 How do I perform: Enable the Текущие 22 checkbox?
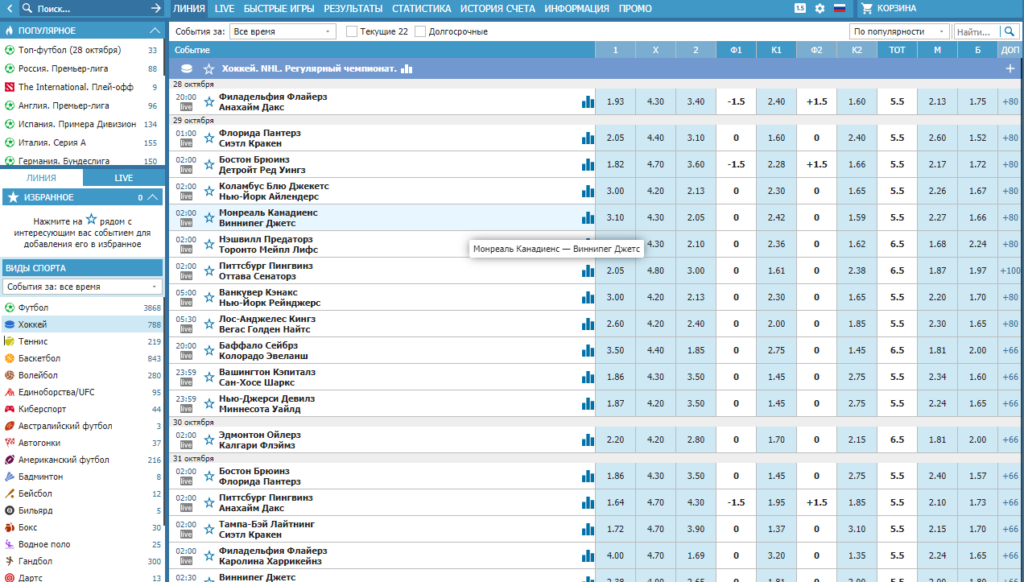click(351, 31)
